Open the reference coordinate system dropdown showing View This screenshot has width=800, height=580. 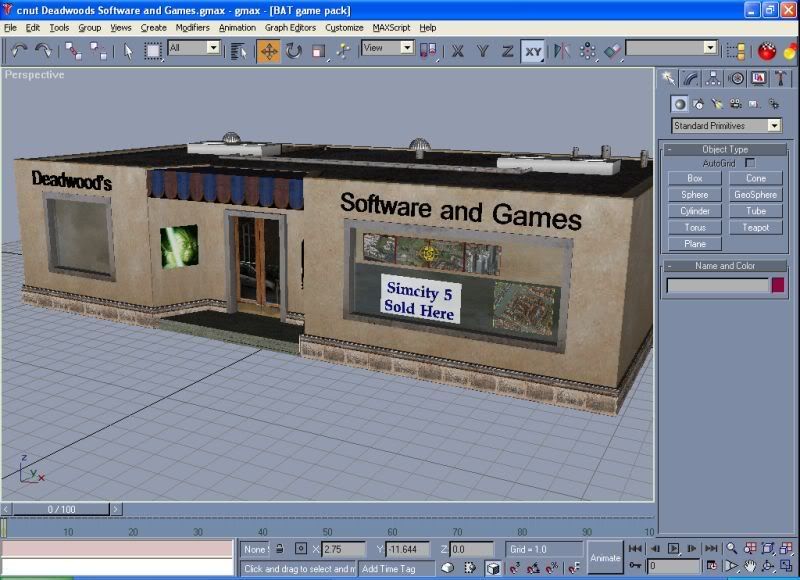387,48
